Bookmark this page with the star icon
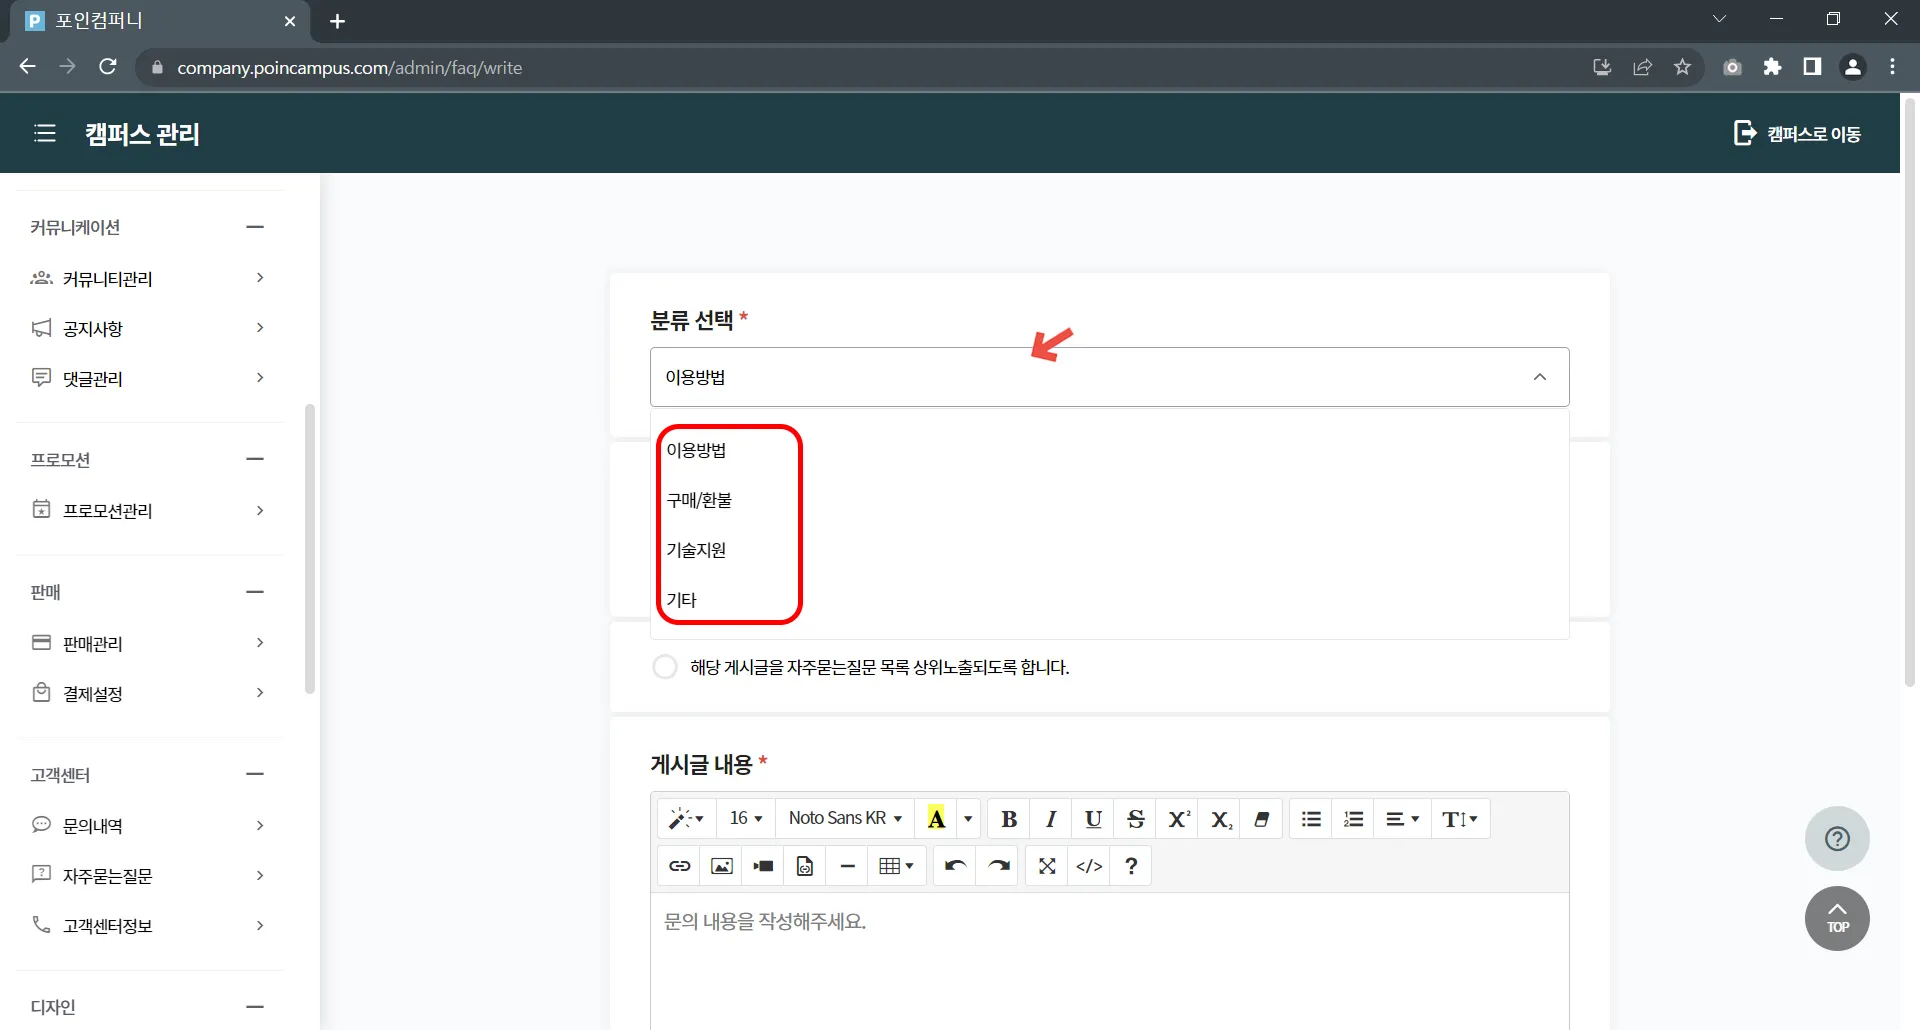Viewport: 1920px width, 1030px height. point(1682,67)
